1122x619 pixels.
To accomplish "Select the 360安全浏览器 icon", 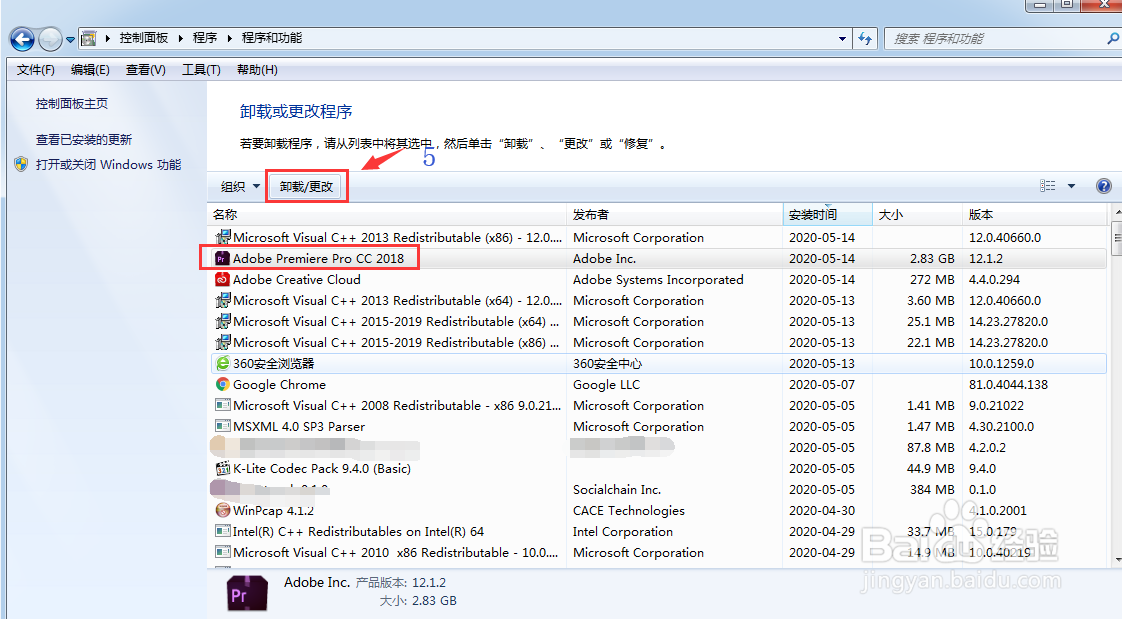I will (x=223, y=364).
